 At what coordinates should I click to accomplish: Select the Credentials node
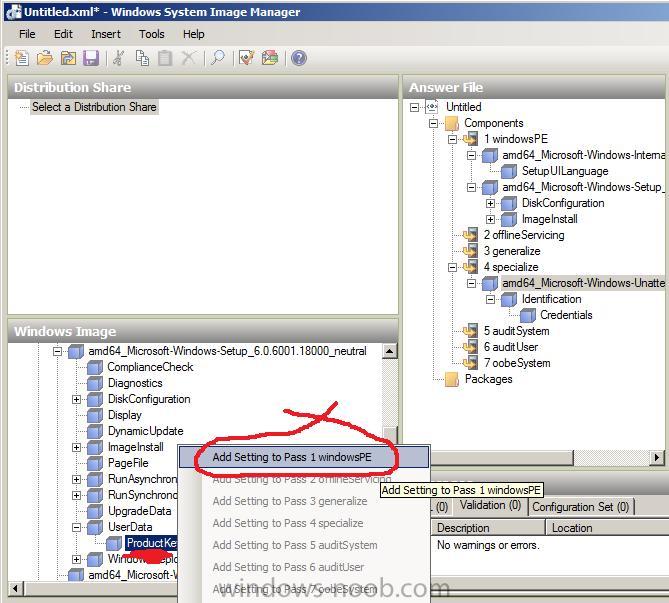(x=566, y=315)
